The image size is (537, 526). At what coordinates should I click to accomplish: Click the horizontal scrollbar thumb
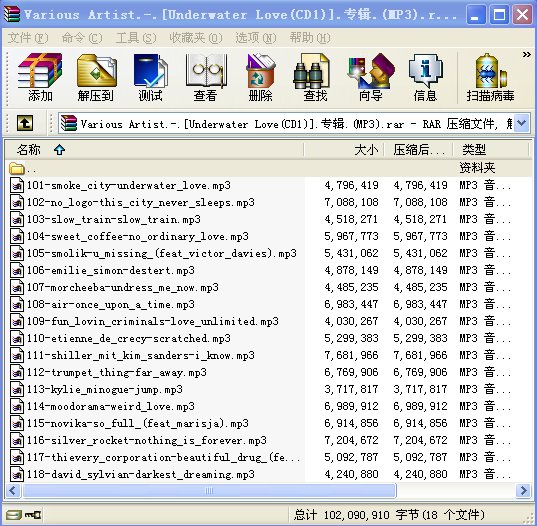pyautogui.click(x=209, y=490)
